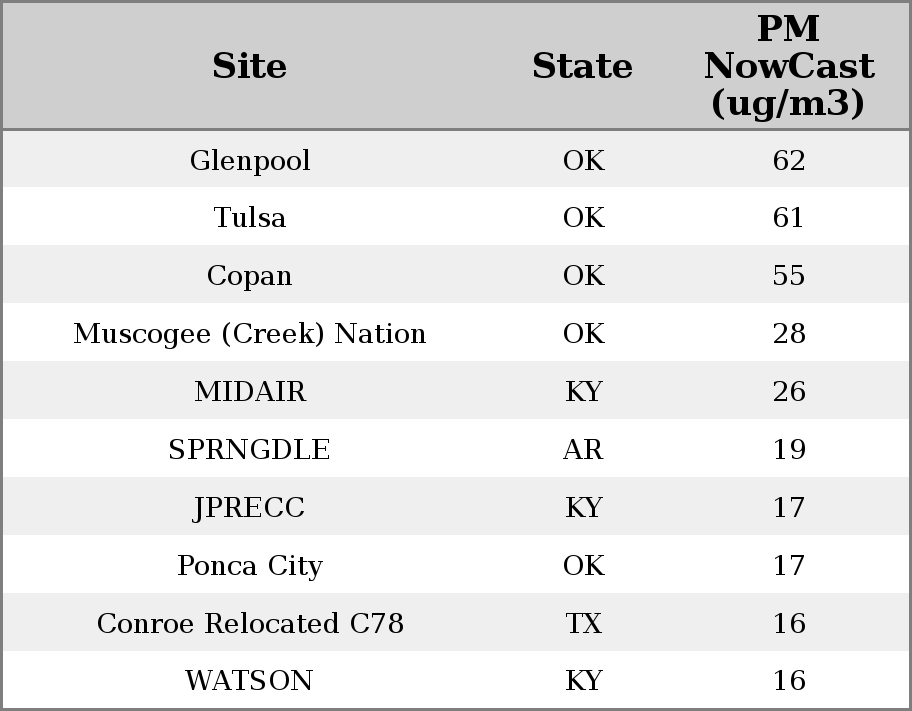Click the PM NowCast (ug/m3) column header
912x711 pixels.
click(x=788, y=67)
